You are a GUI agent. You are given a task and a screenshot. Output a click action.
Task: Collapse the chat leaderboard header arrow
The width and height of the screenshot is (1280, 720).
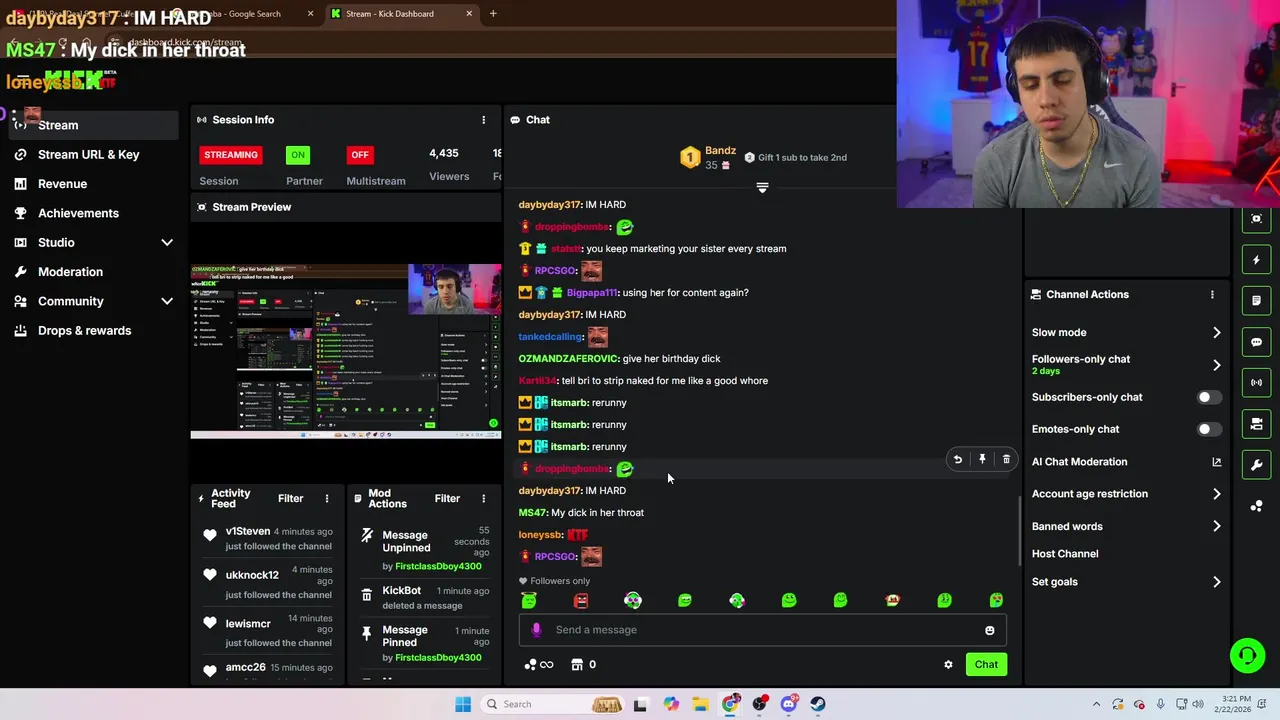pos(762,188)
